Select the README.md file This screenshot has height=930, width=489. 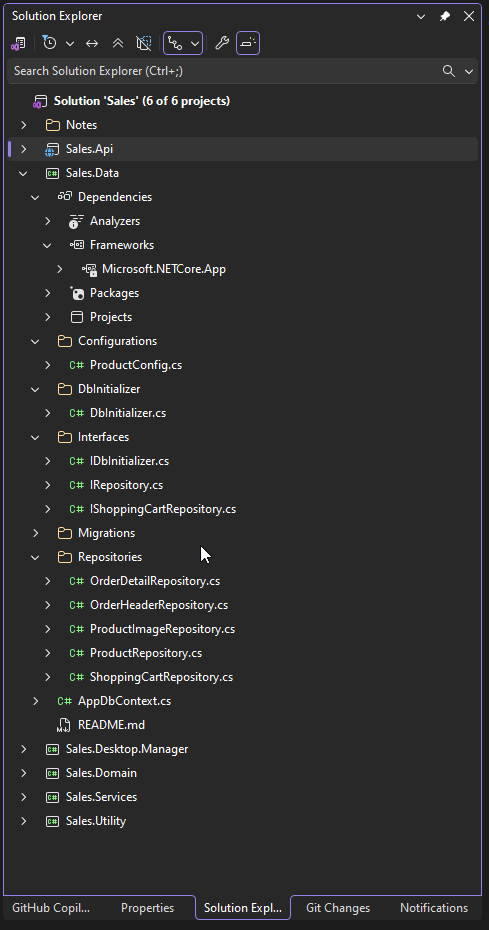click(112, 725)
